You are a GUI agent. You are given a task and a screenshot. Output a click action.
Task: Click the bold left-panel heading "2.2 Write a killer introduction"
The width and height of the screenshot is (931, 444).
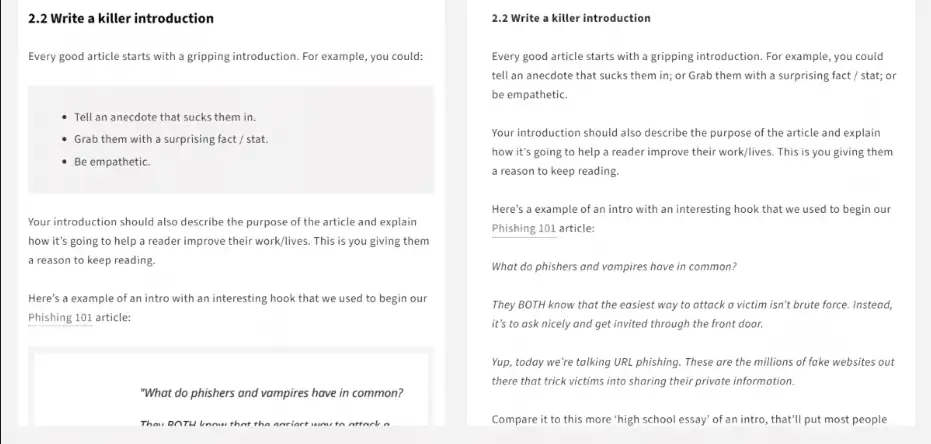[x=121, y=18]
